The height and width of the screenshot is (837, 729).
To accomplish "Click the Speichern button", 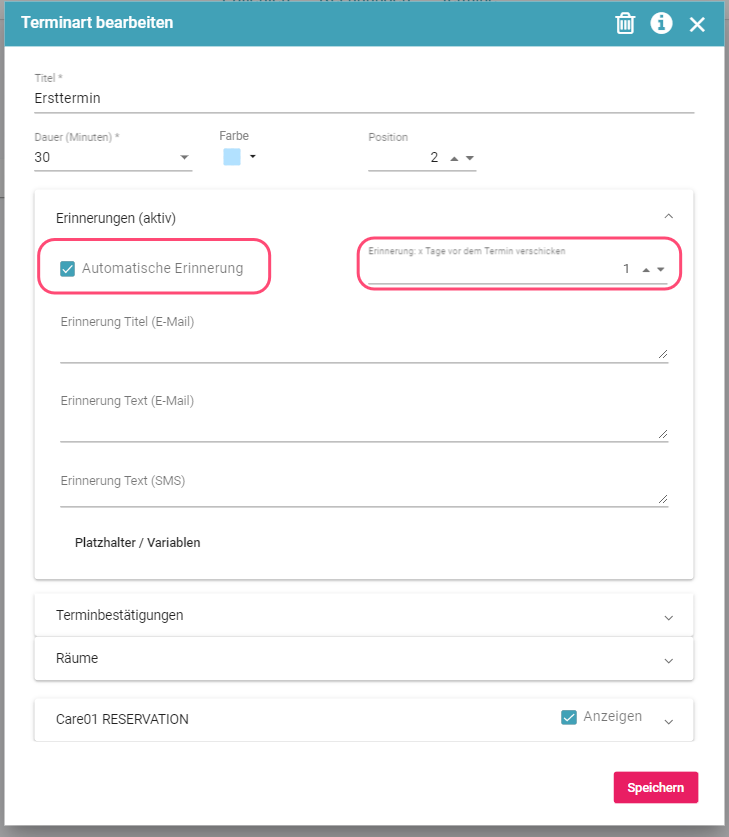I will tap(655, 787).
